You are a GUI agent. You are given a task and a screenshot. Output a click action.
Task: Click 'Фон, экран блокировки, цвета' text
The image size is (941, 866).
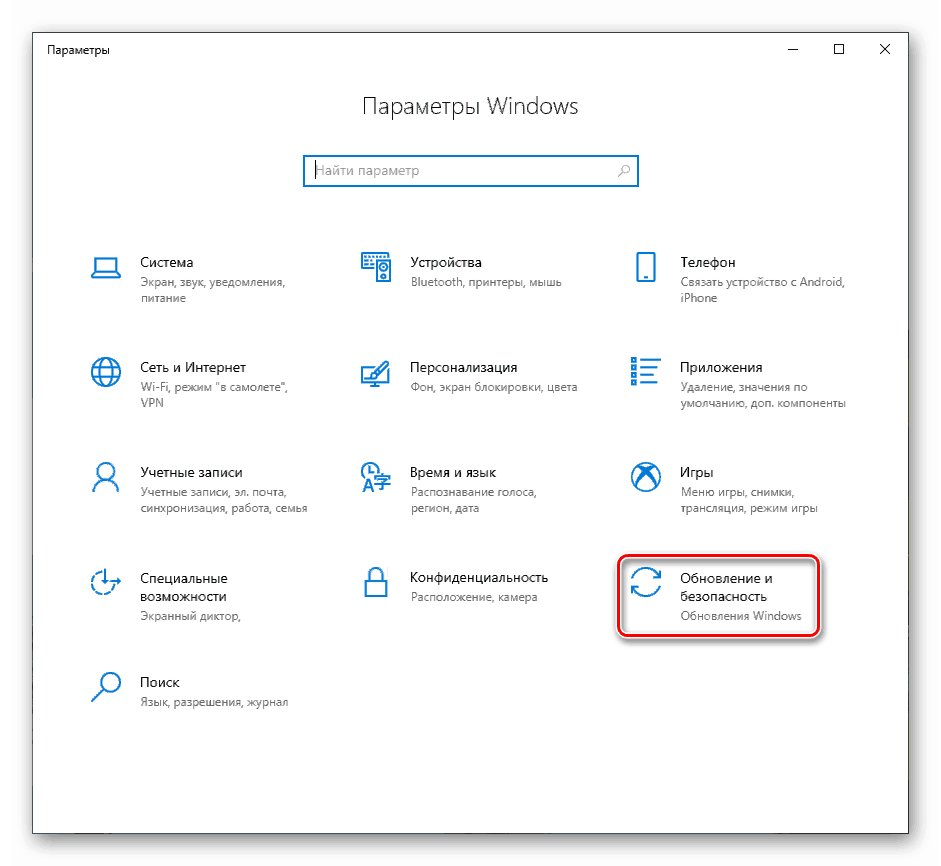click(493, 387)
